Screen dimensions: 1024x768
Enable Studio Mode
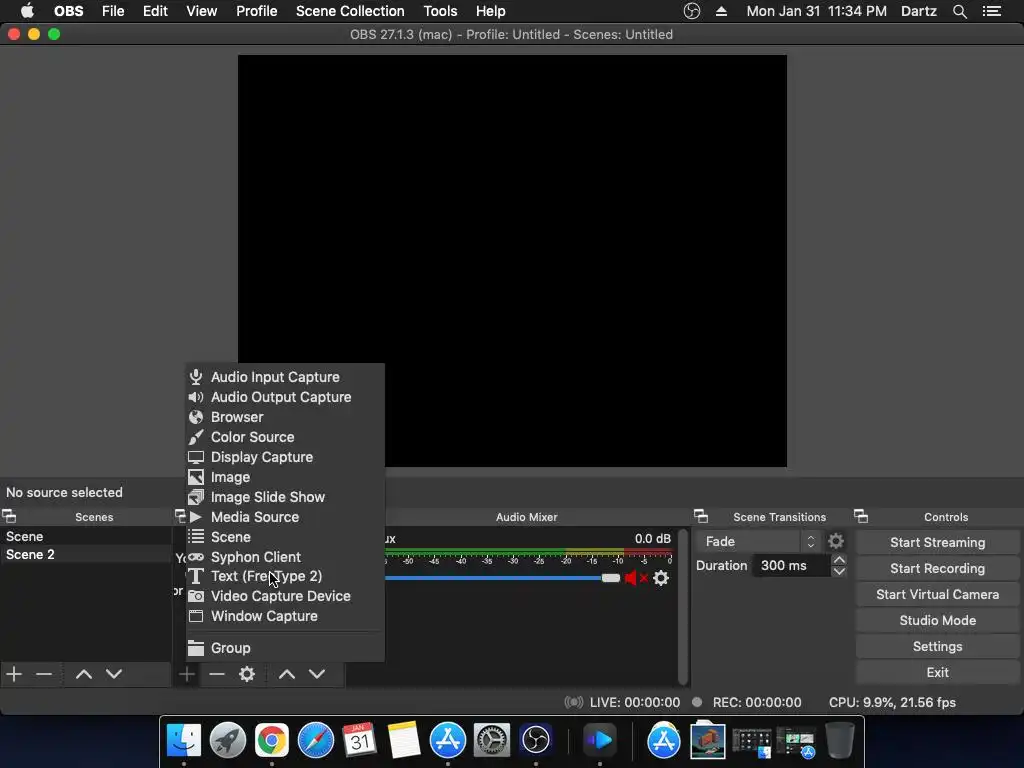coord(937,621)
